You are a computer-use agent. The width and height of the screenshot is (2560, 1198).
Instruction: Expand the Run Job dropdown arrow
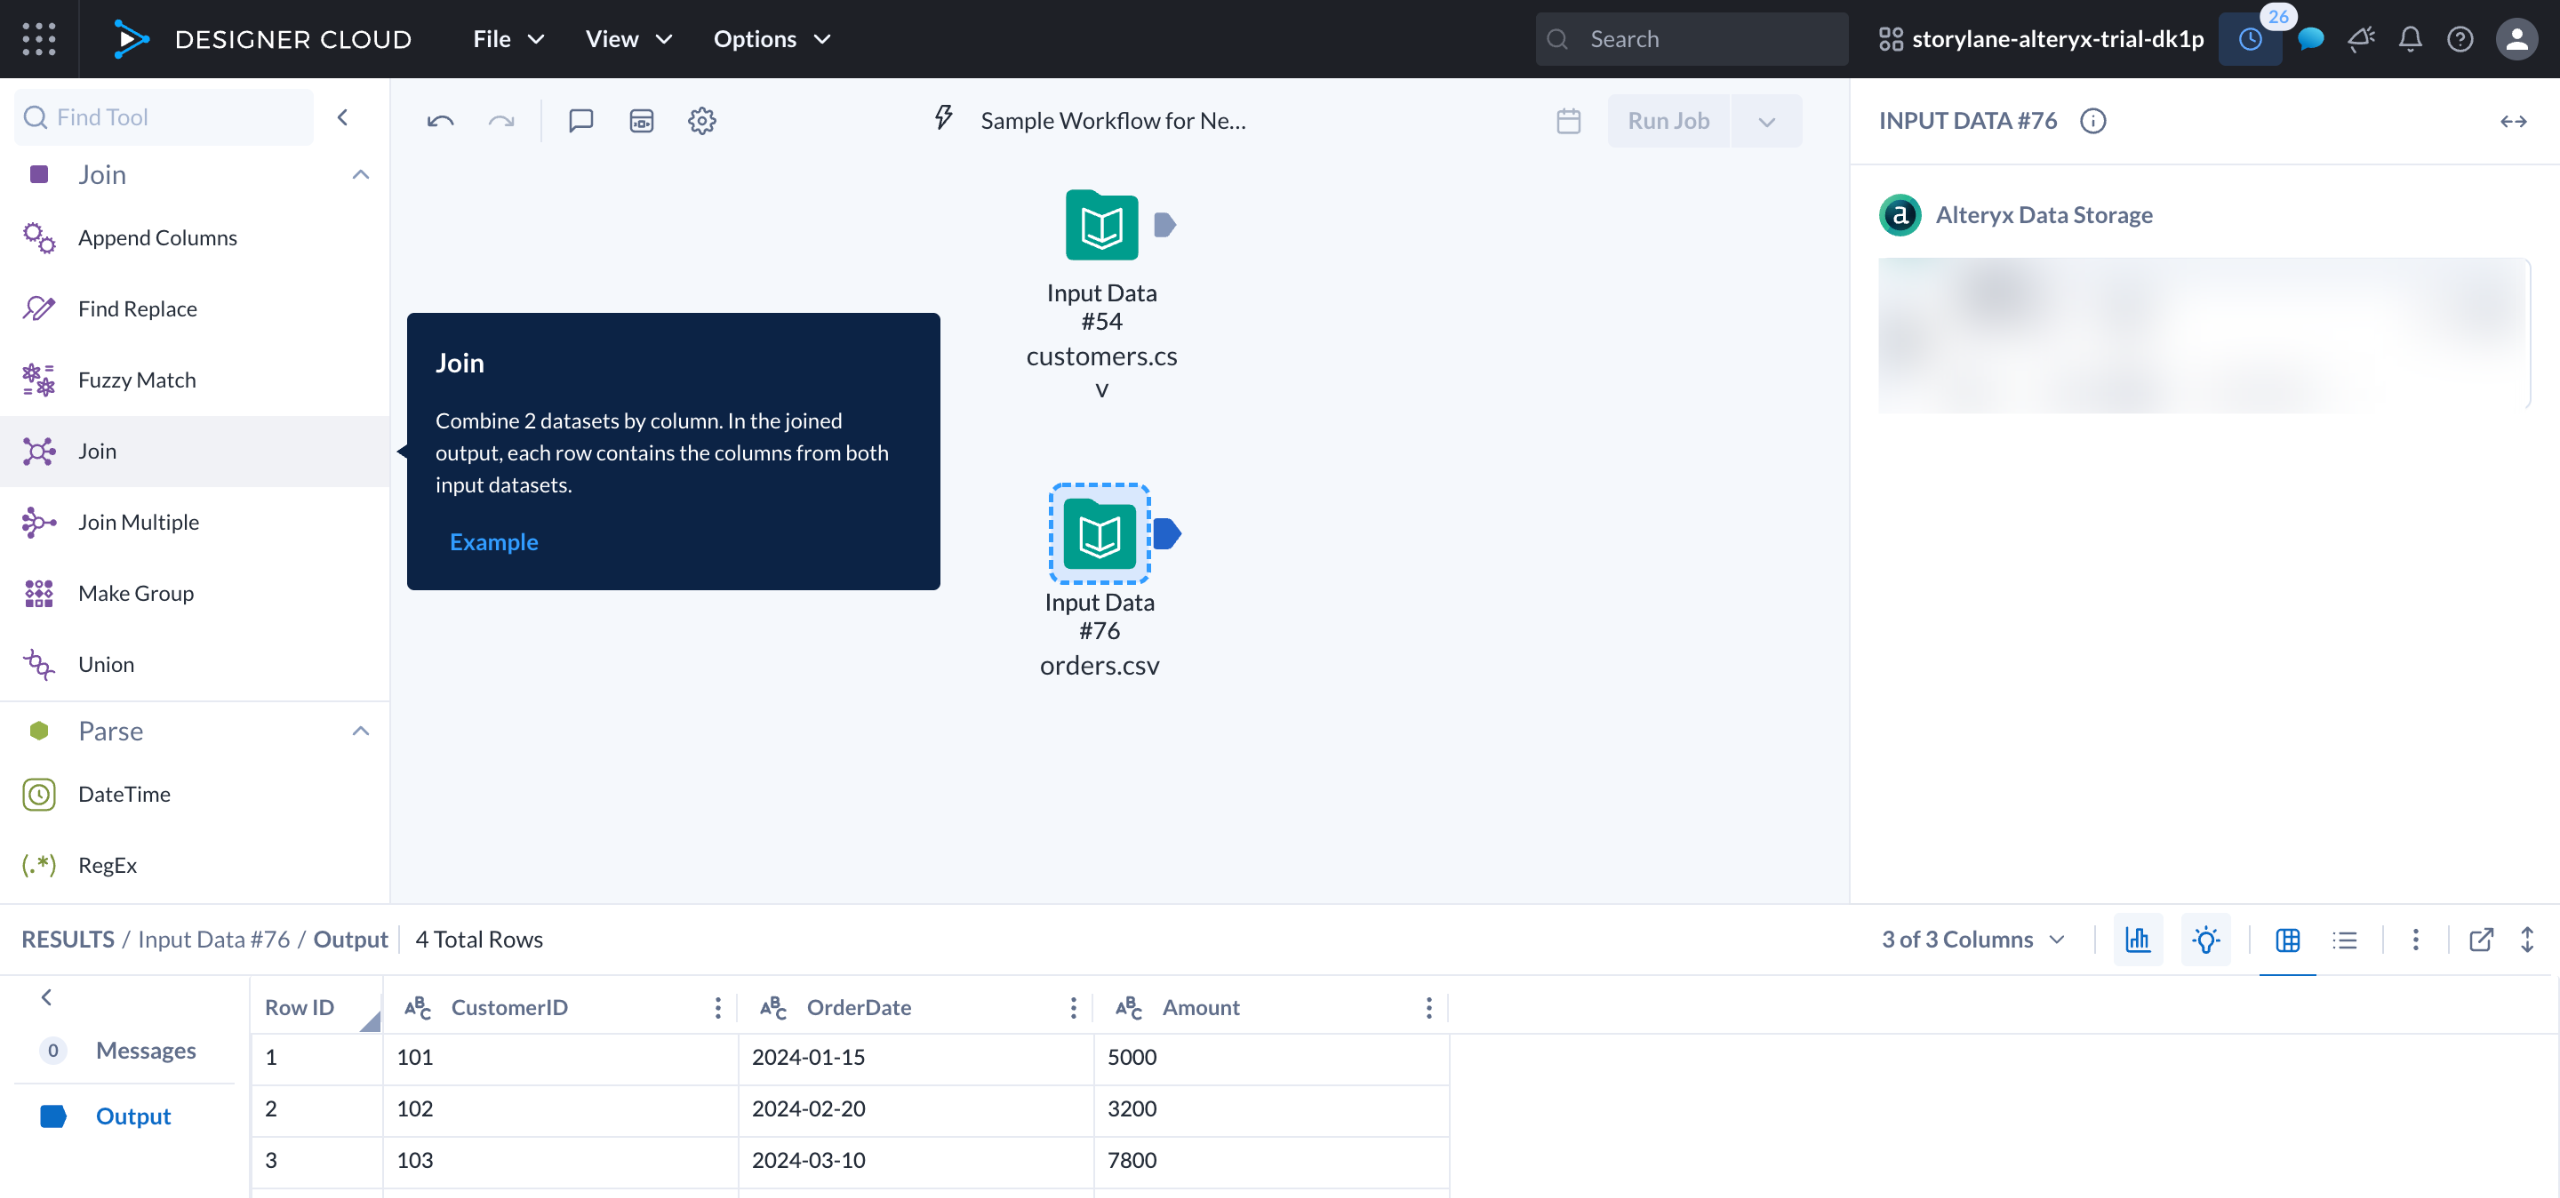1766,121
